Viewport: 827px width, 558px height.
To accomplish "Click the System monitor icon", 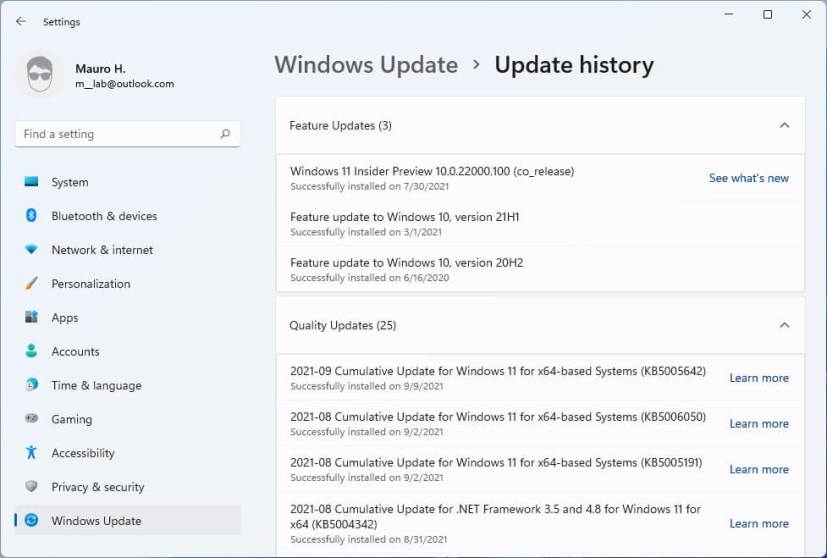I will pos(31,182).
